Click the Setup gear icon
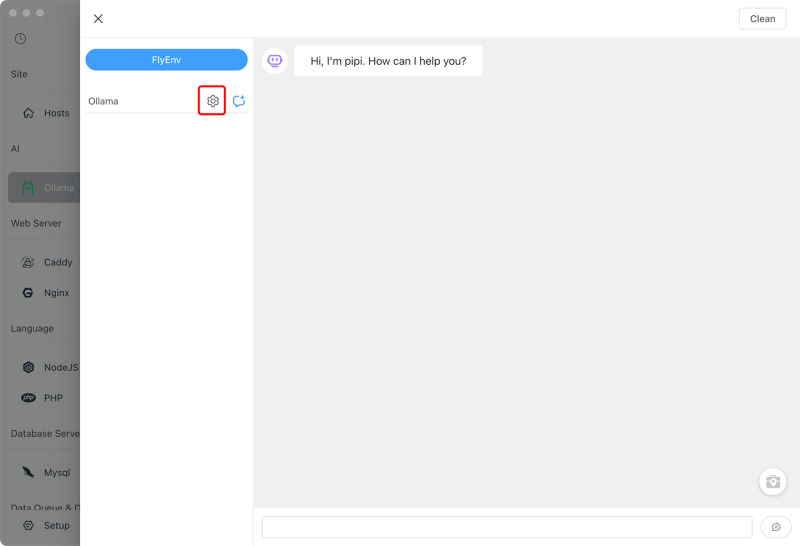Image resolution: width=800 pixels, height=546 pixels. (29, 526)
